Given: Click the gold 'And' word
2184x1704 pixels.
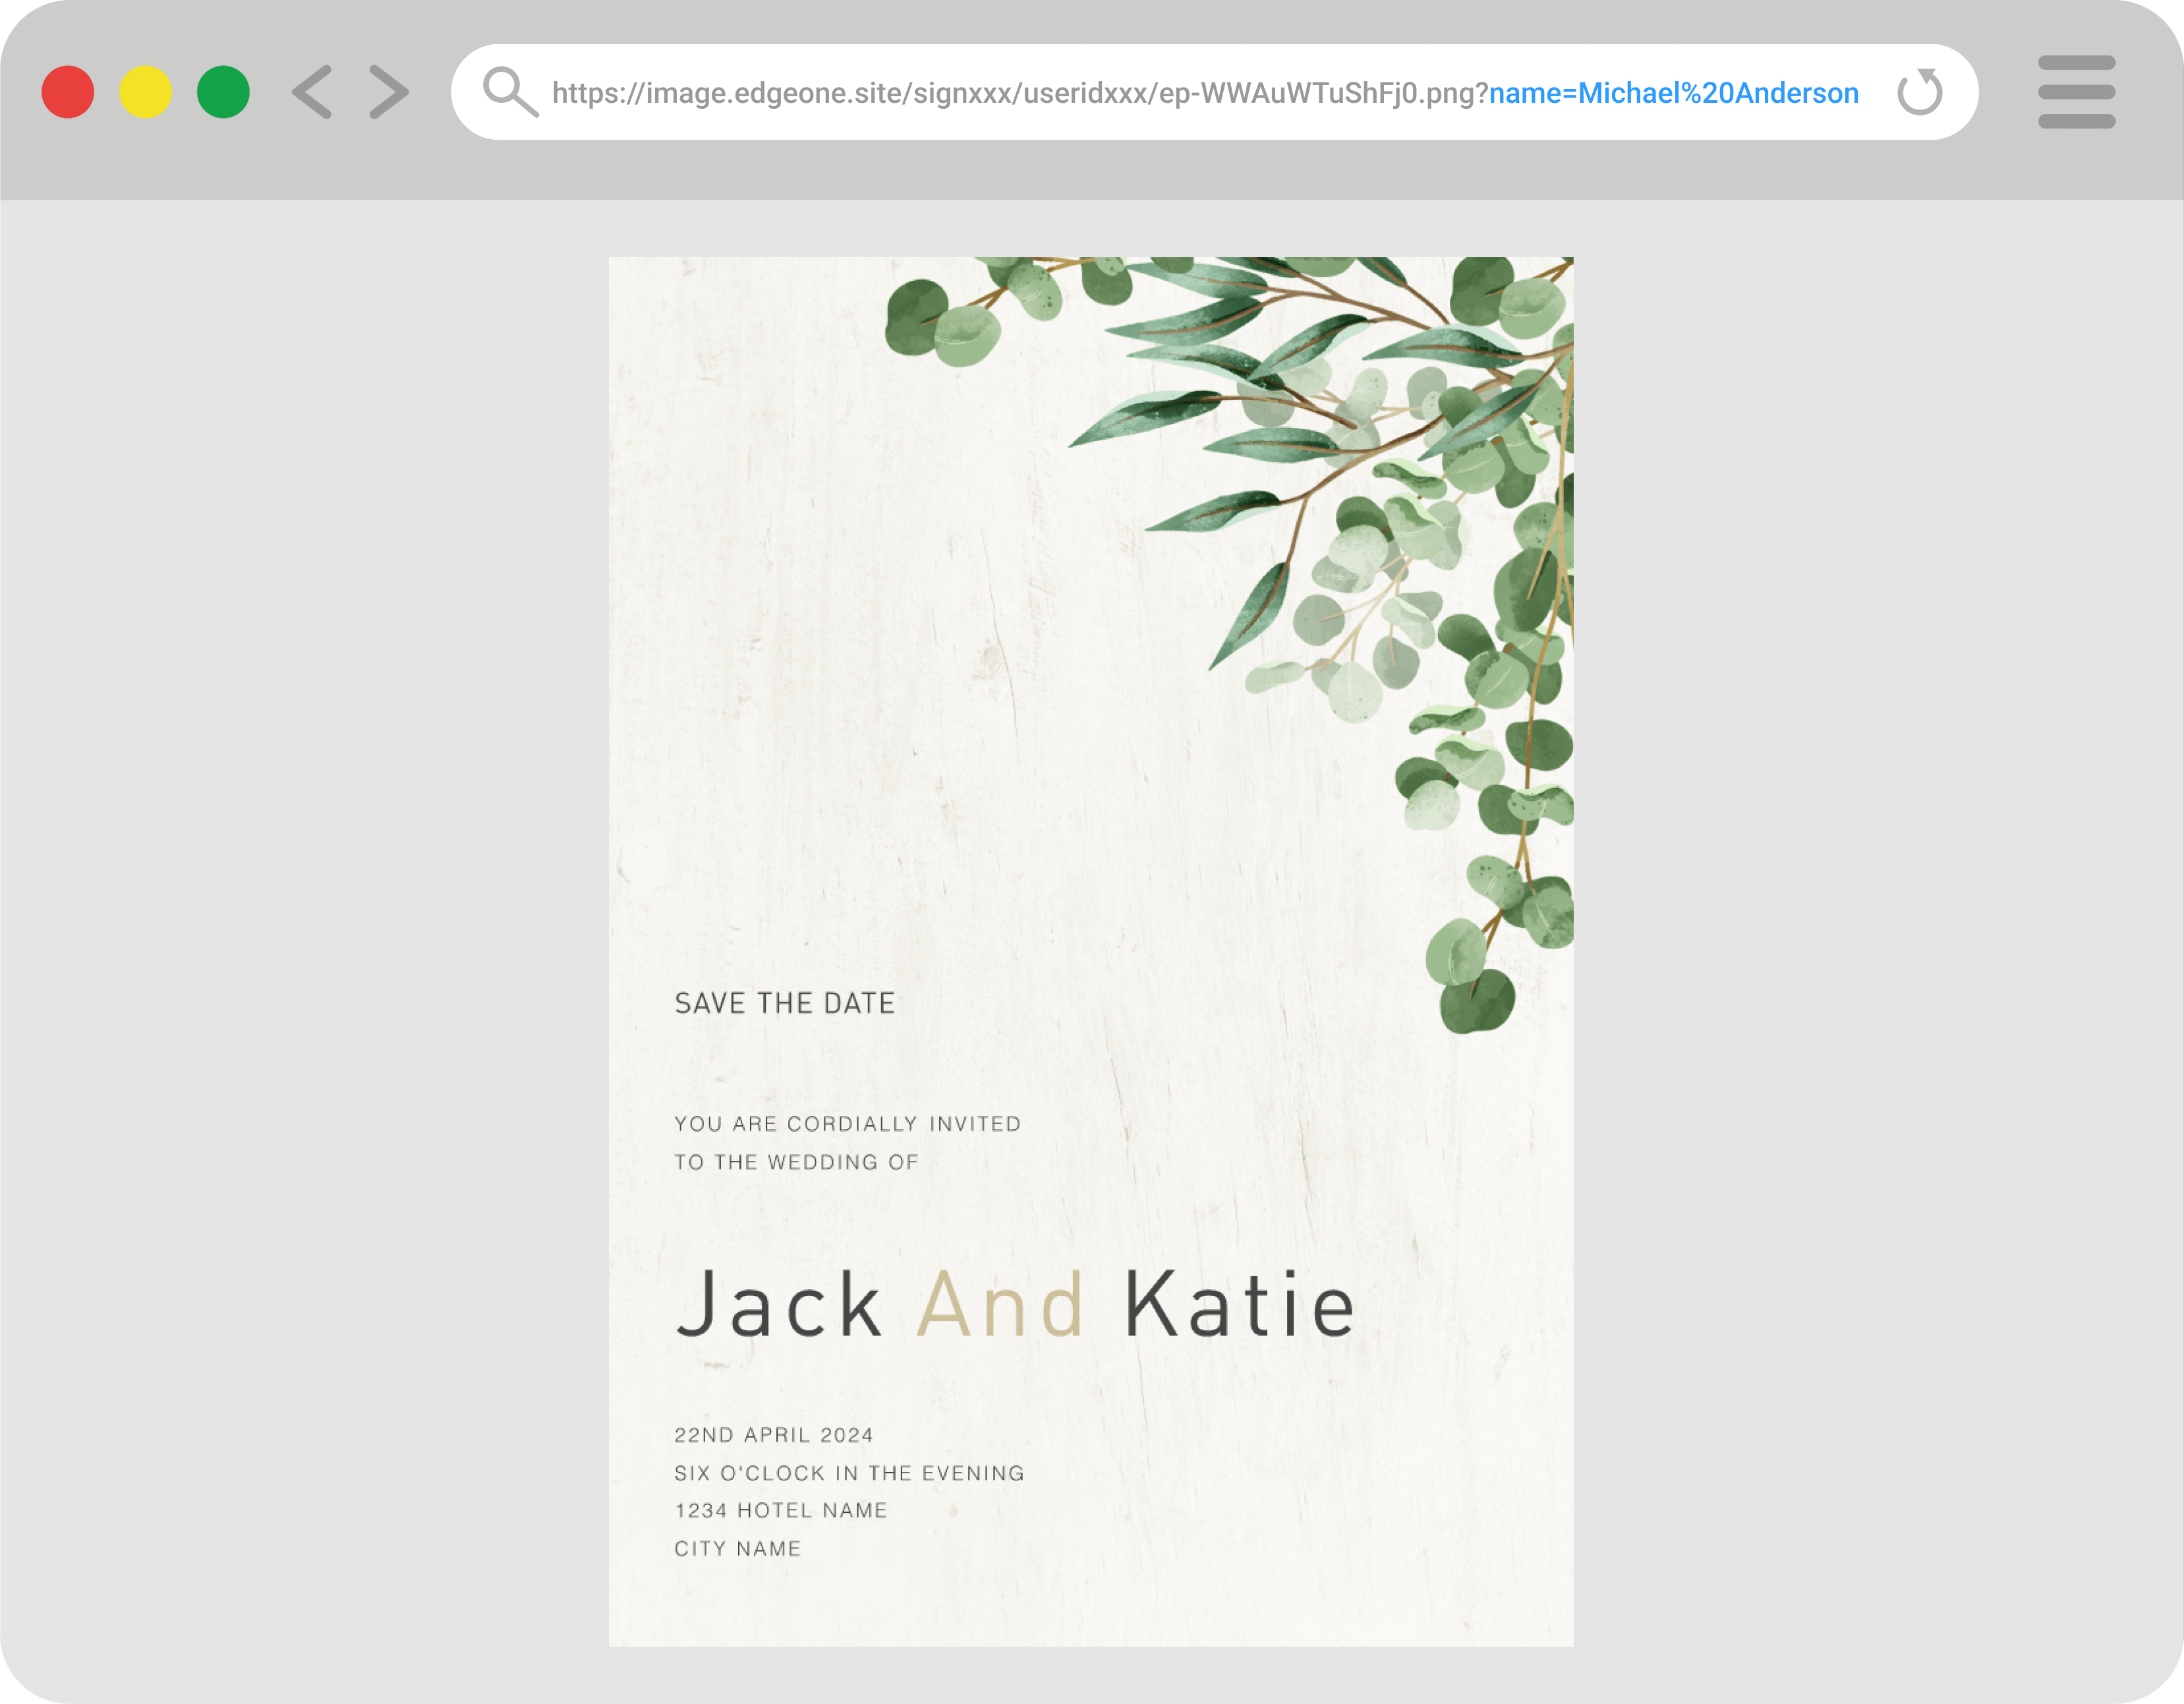Looking at the screenshot, I should [1001, 1304].
